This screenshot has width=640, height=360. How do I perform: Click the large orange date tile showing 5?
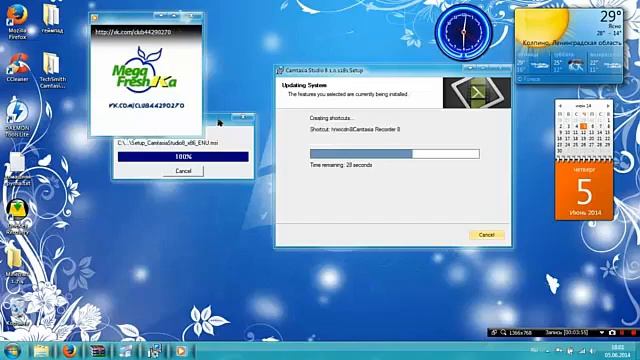tap(584, 192)
